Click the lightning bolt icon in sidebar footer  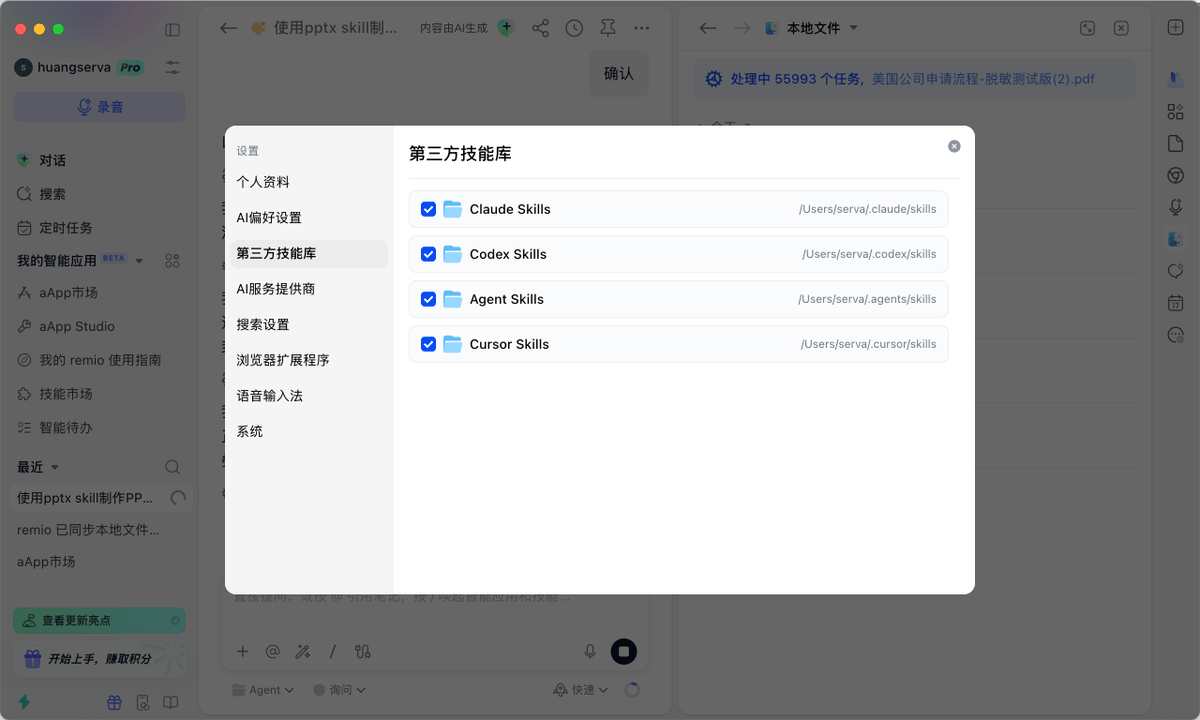(24, 702)
